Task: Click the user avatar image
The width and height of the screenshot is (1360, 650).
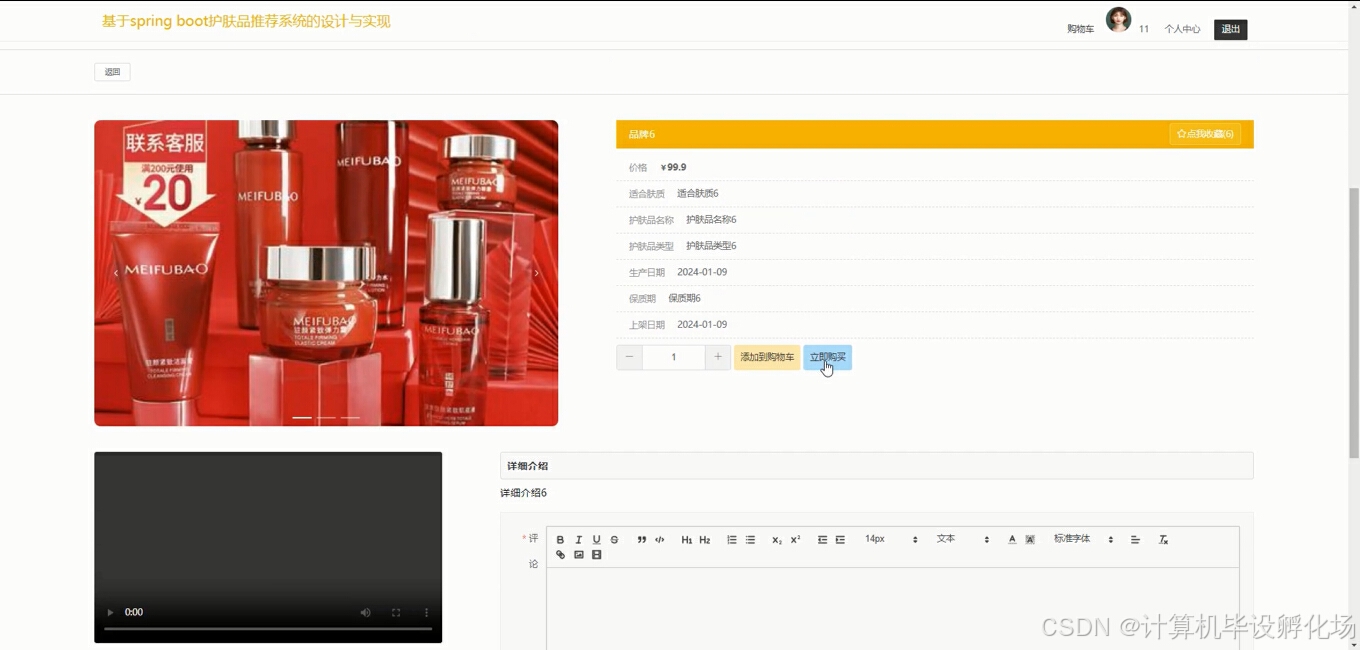Action: 1118,20
